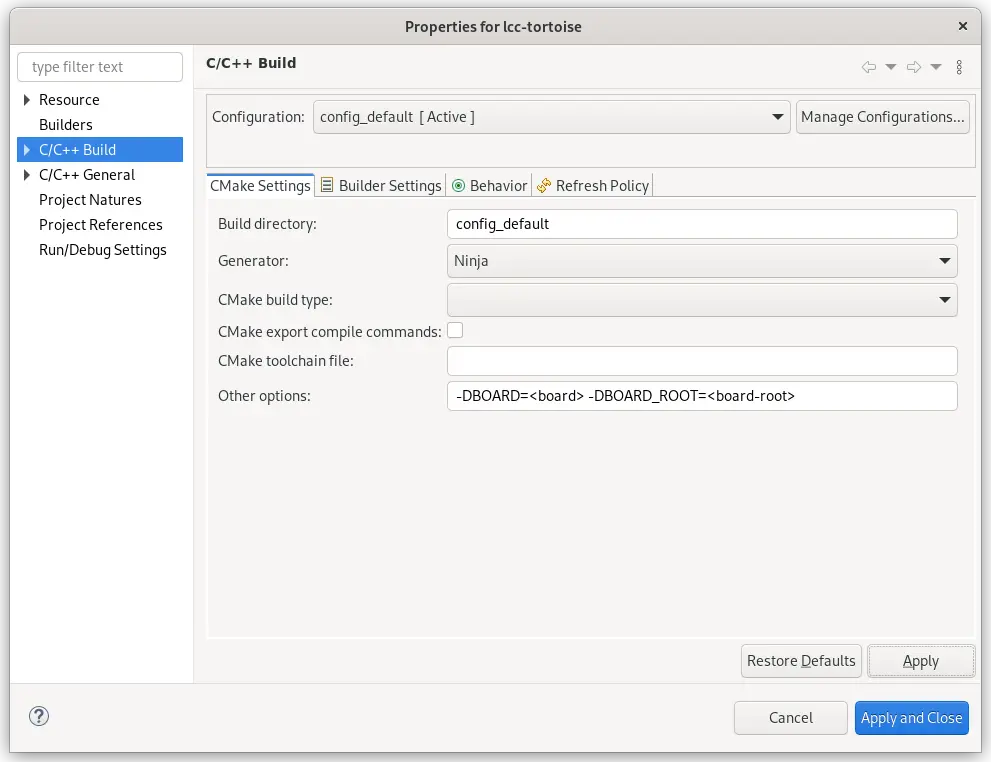Switch to the Behavior tab
Viewport: 991px width, 762px height.
[x=496, y=185]
